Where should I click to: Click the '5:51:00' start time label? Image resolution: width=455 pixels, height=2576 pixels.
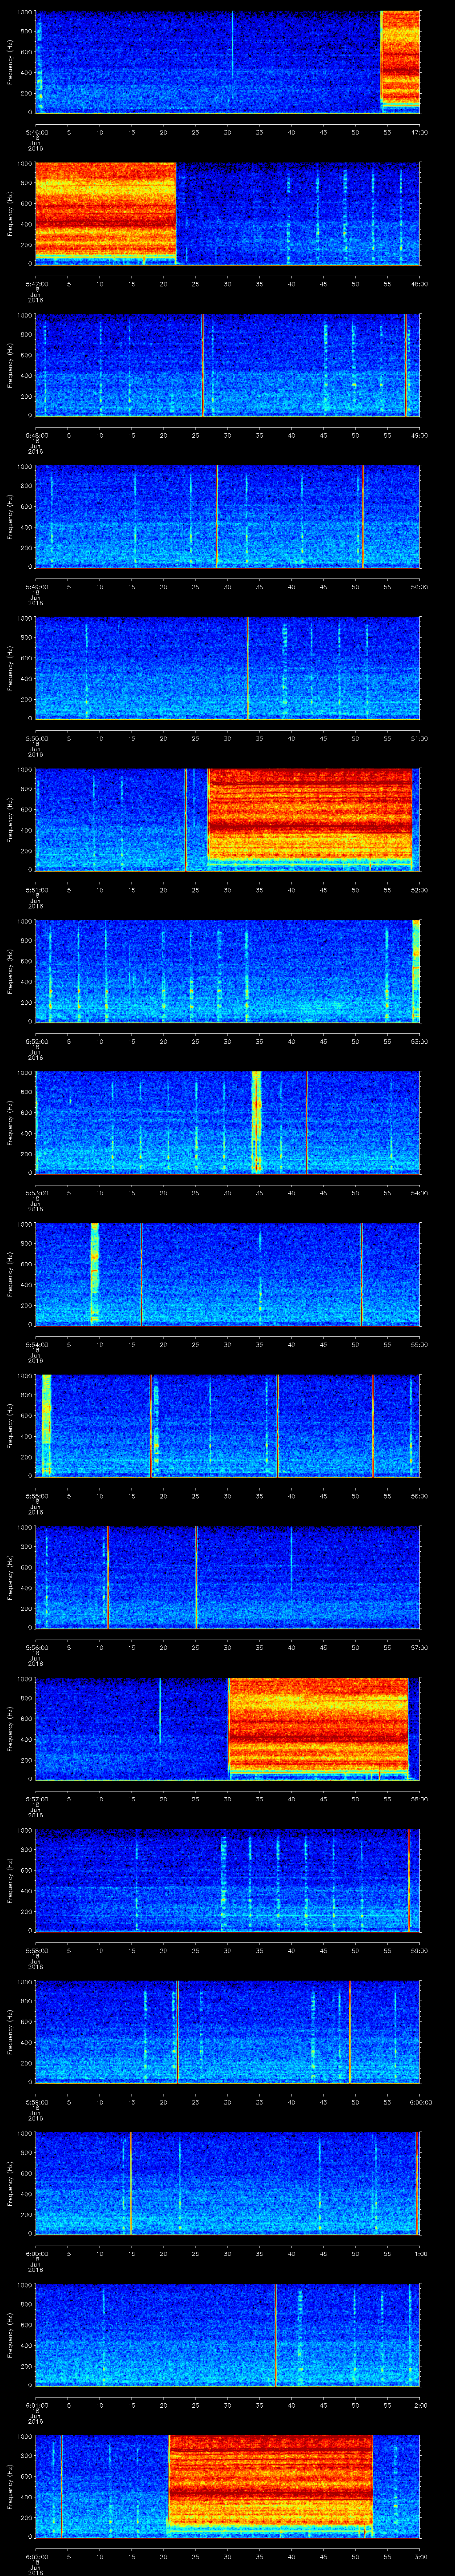click(x=36, y=890)
